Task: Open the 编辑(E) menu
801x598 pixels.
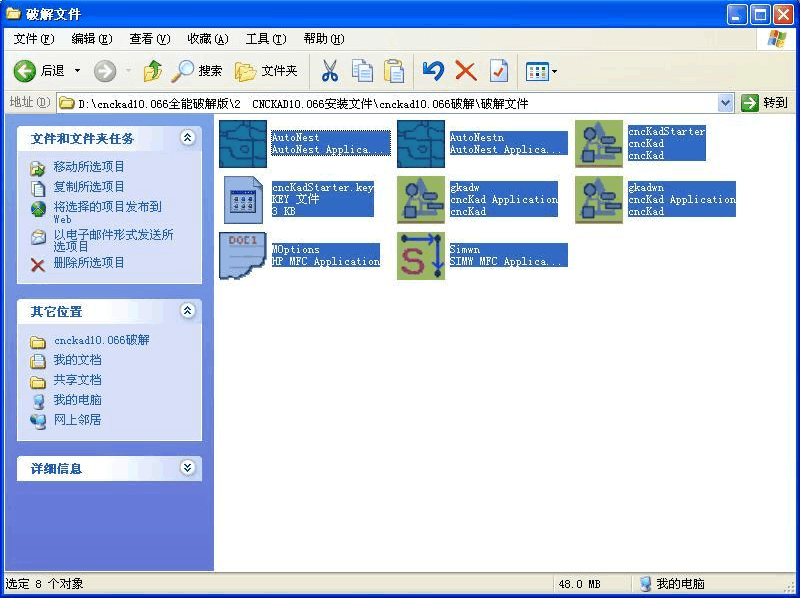Action: [91, 39]
